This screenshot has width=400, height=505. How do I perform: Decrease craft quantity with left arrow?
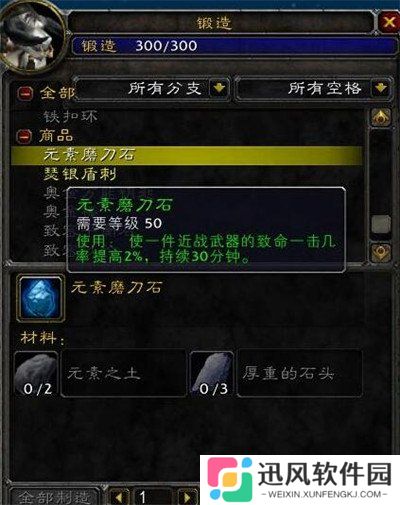click(x=119, y=497)
